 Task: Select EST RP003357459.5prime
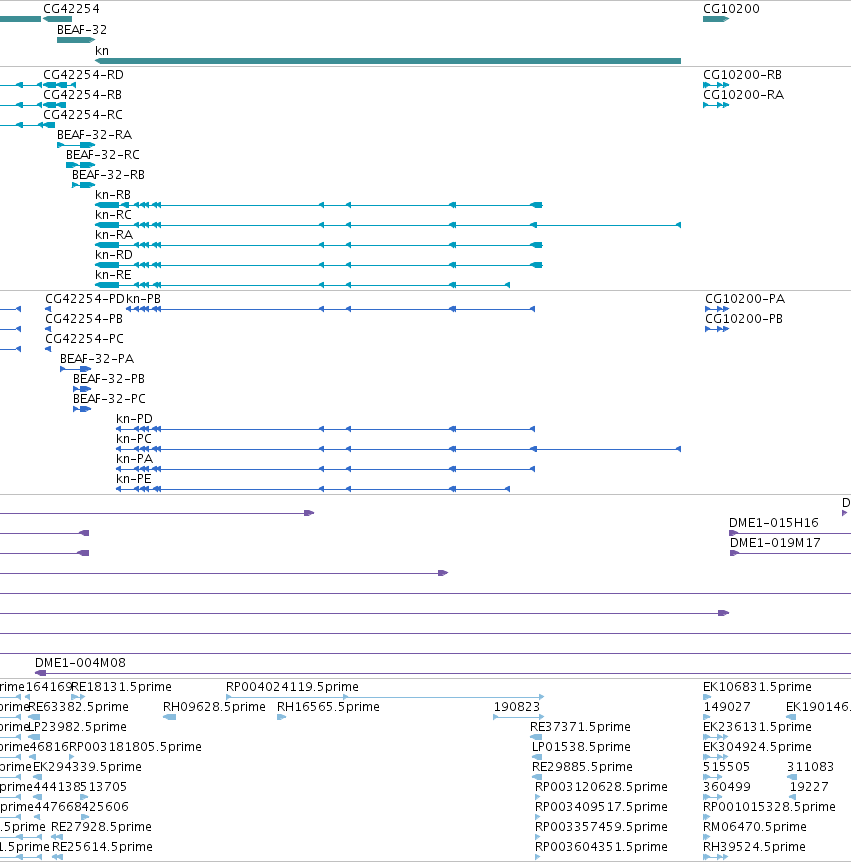pos(601,827)
